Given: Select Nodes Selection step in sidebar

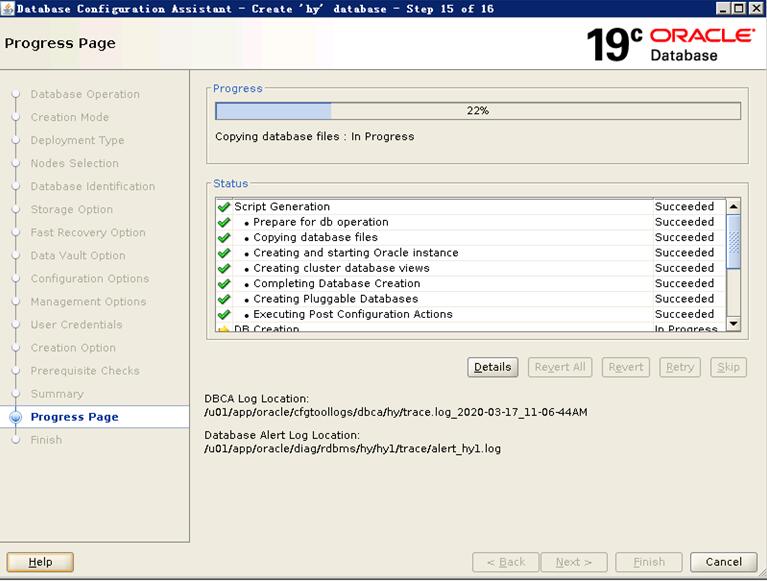Looking at the screenshot, I should pyautogui.click(x=74, y=163).
